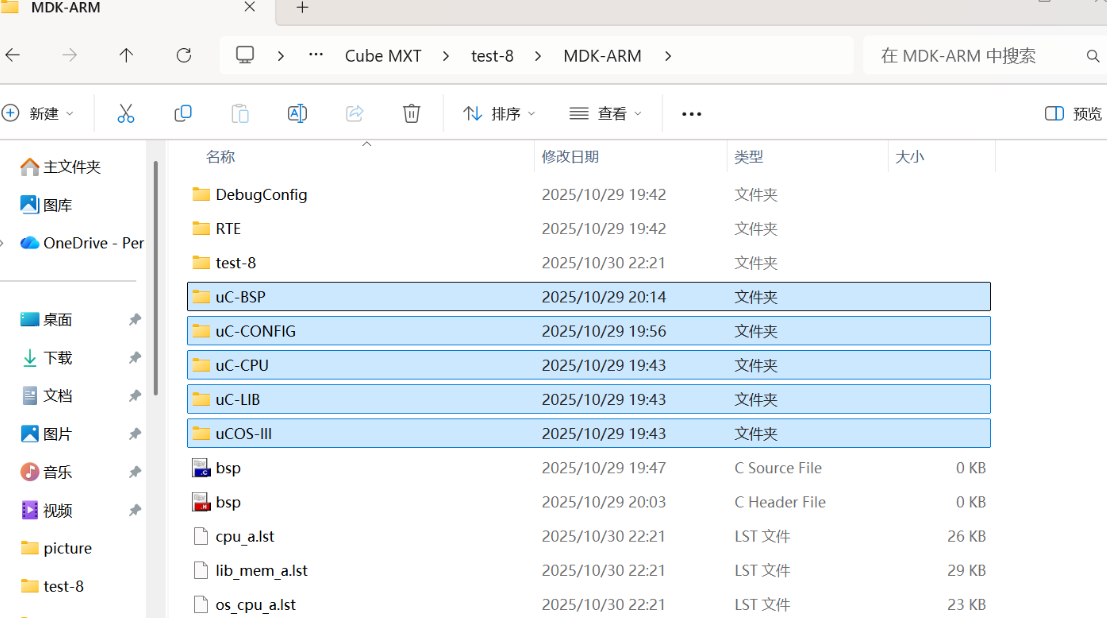Click the Cut scissors icon
The image size is (1107, 618).
(x=126, y=114)
